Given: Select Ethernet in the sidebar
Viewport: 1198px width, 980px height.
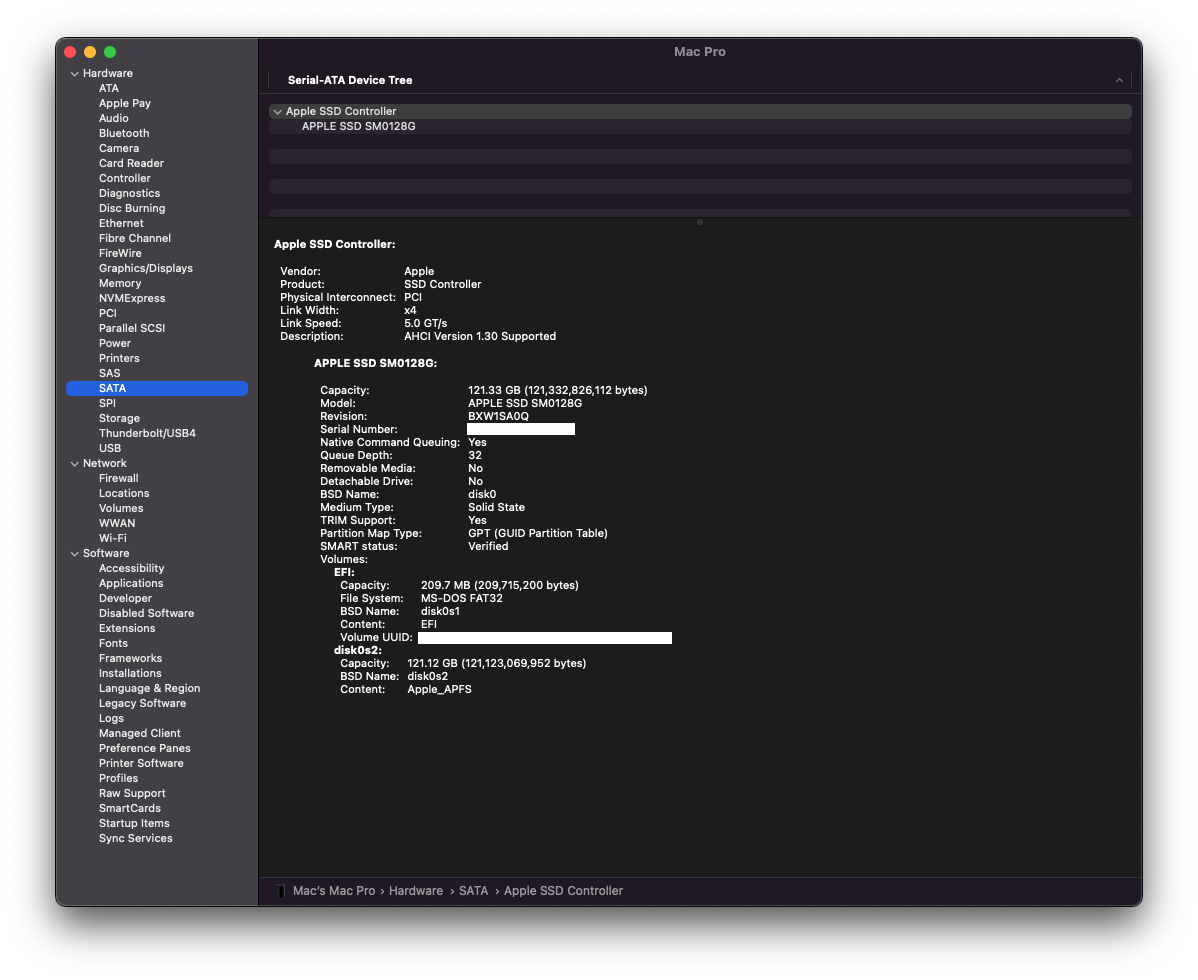Looking at the screenshot, I should click(x=121, y=223).
